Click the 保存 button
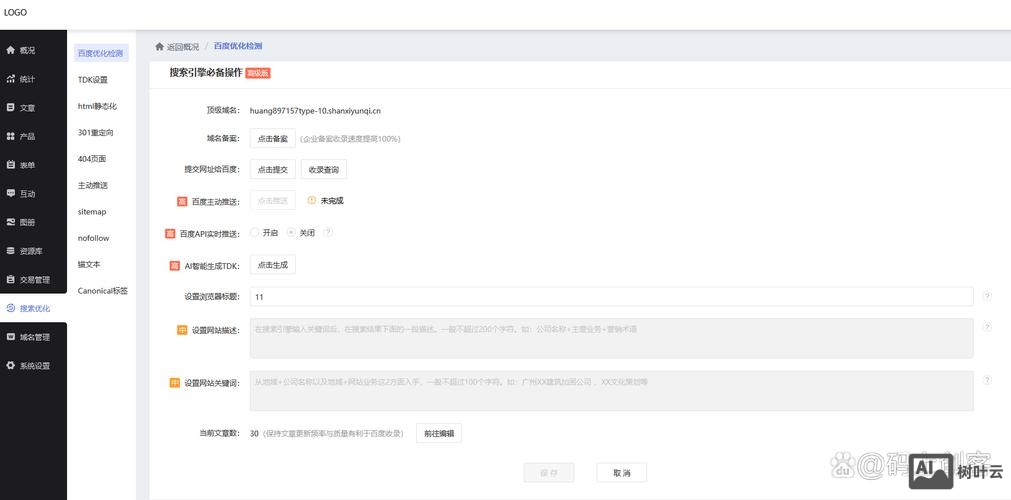 point(549,473)
